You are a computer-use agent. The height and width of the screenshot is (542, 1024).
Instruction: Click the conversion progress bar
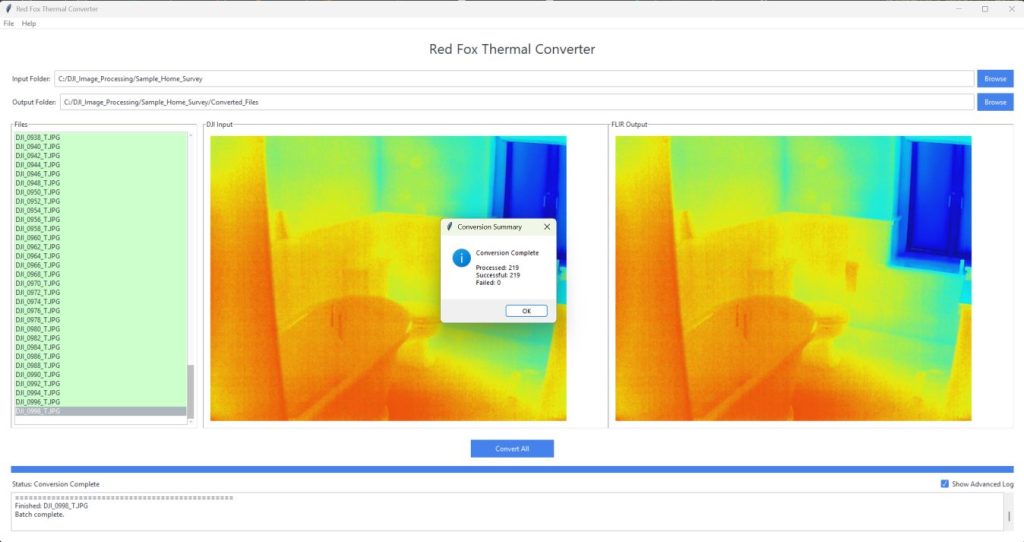pyautogui.click(x=512, y=469)
